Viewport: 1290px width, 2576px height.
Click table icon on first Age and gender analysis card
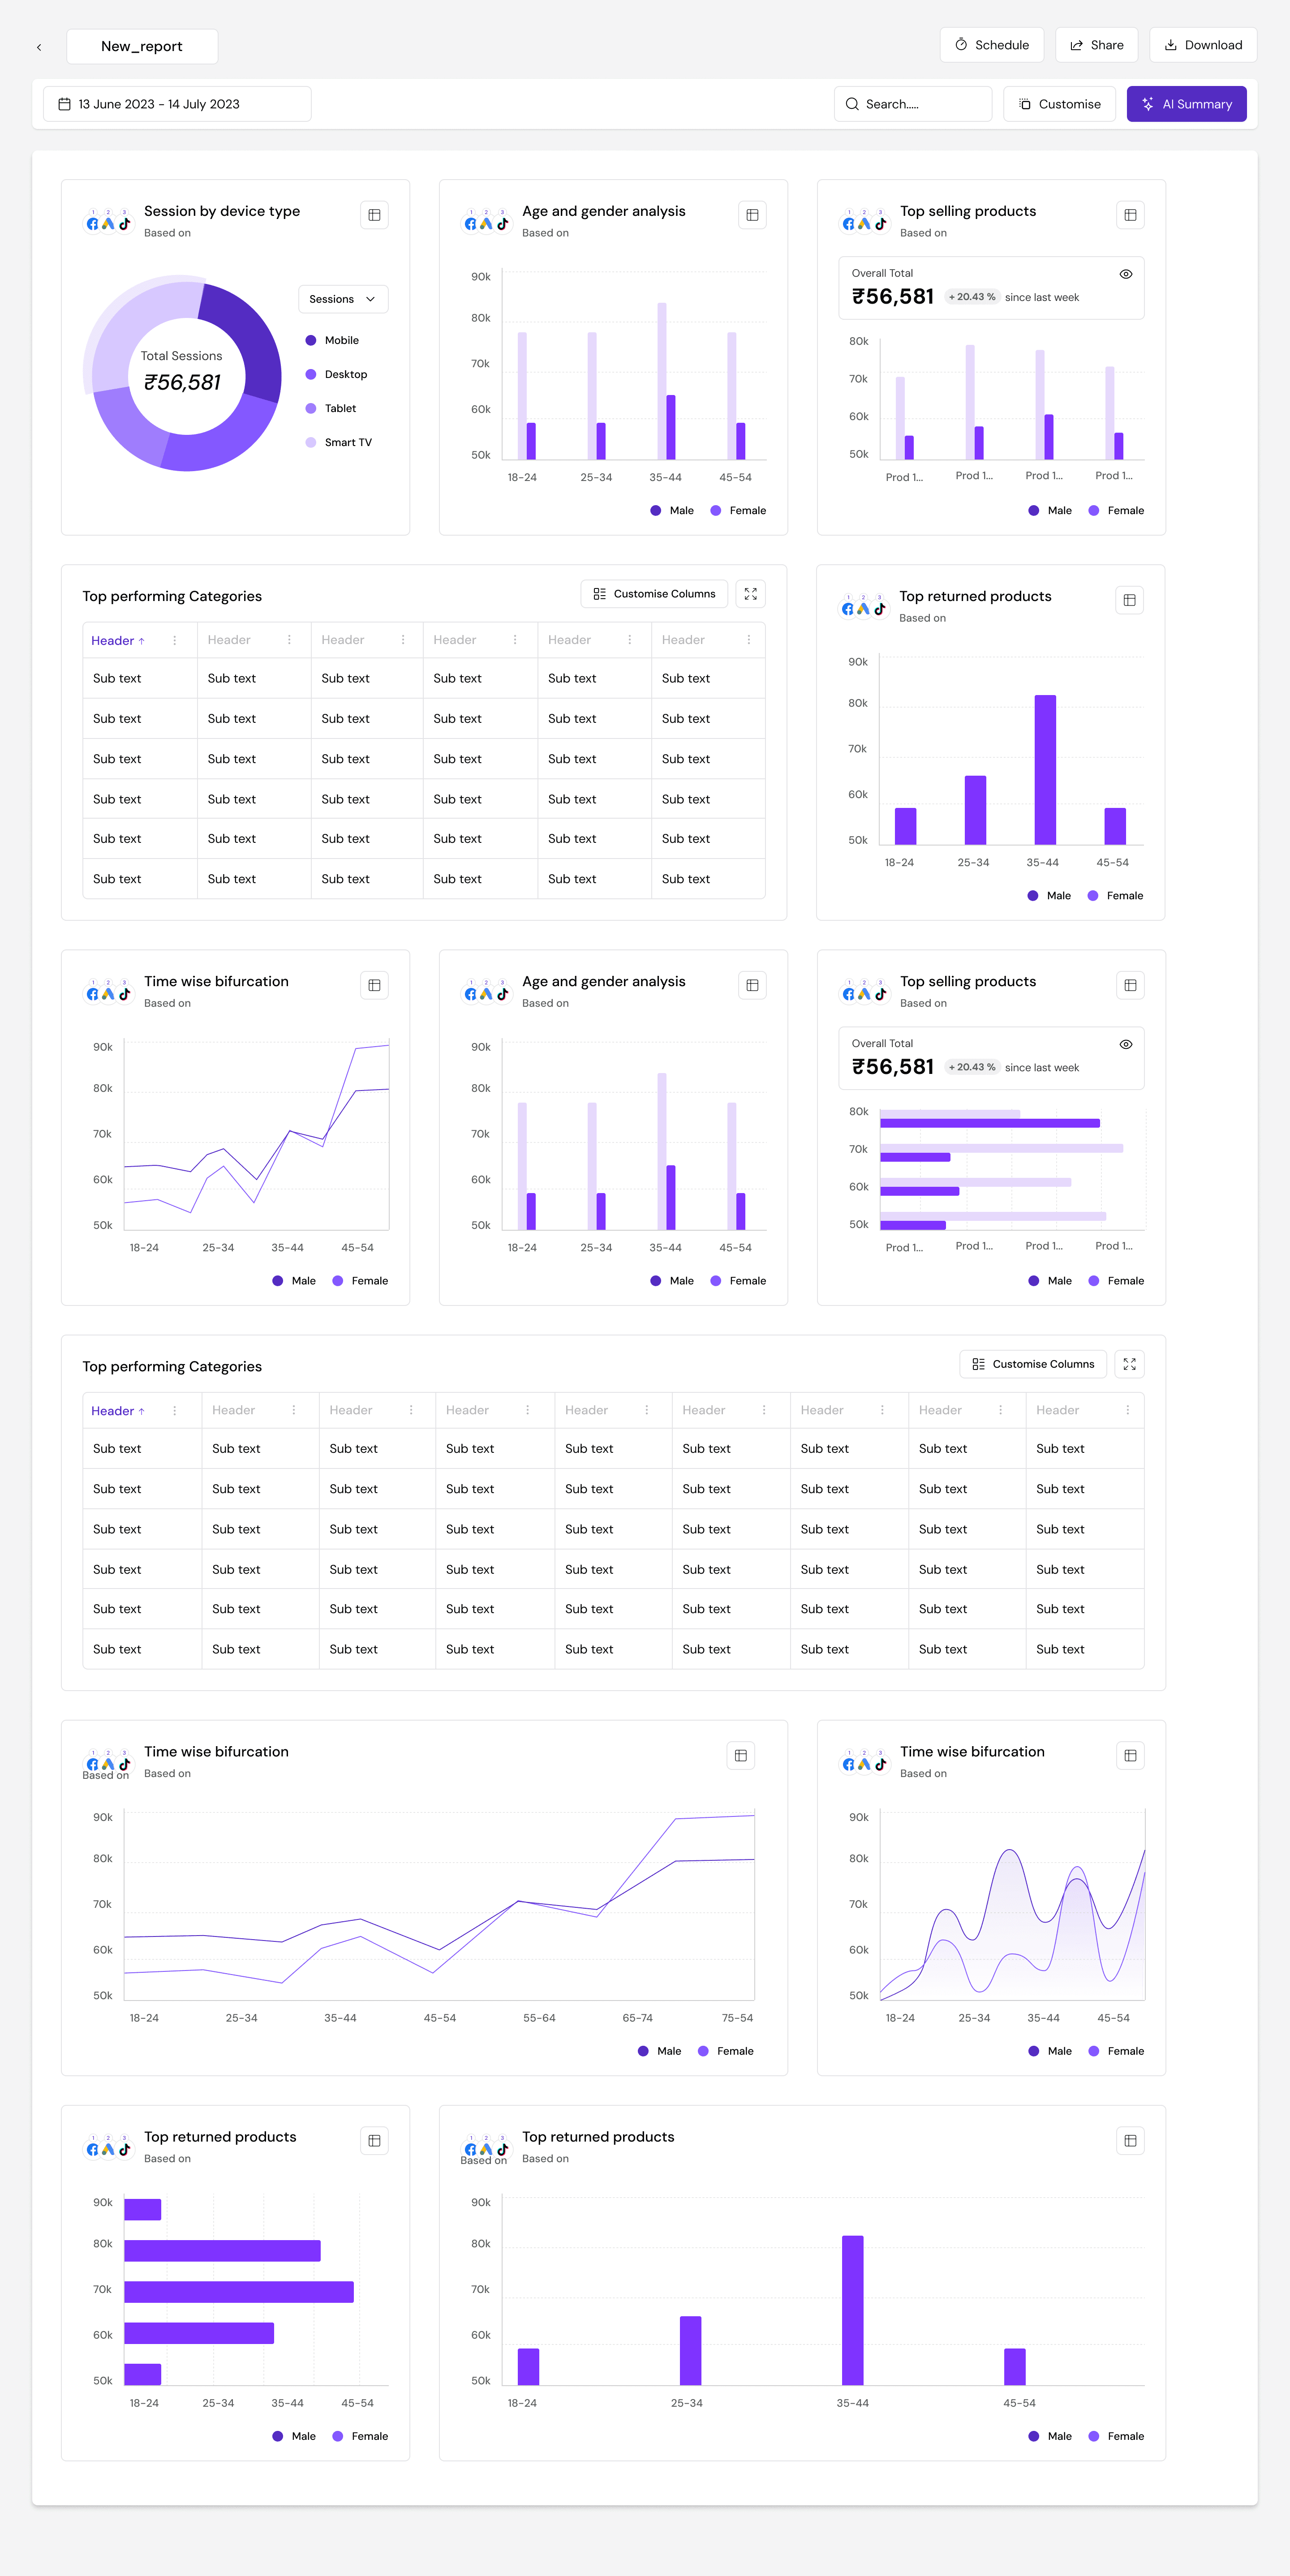point(752,215)
